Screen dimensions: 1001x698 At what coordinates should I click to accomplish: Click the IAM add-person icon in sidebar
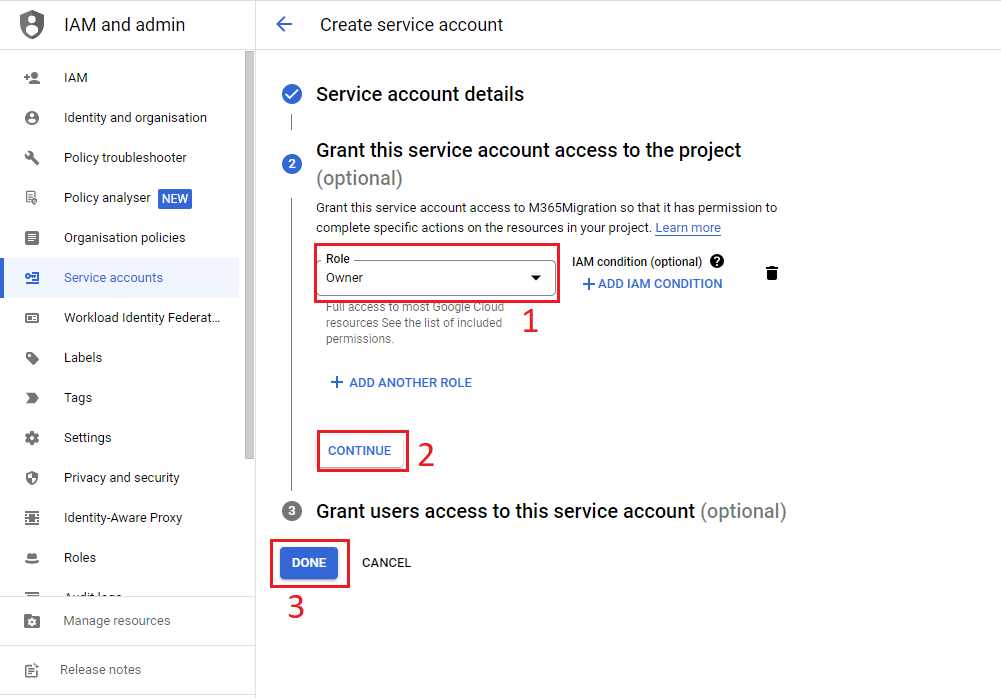coord(32,78)
